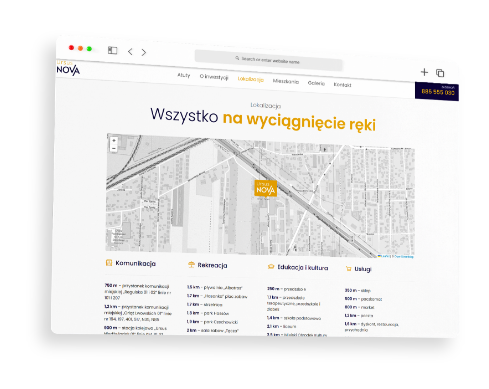The image size is (489, 389).
Task: Click the Ursus Nova map marker
Action: (x=266, y=188)
